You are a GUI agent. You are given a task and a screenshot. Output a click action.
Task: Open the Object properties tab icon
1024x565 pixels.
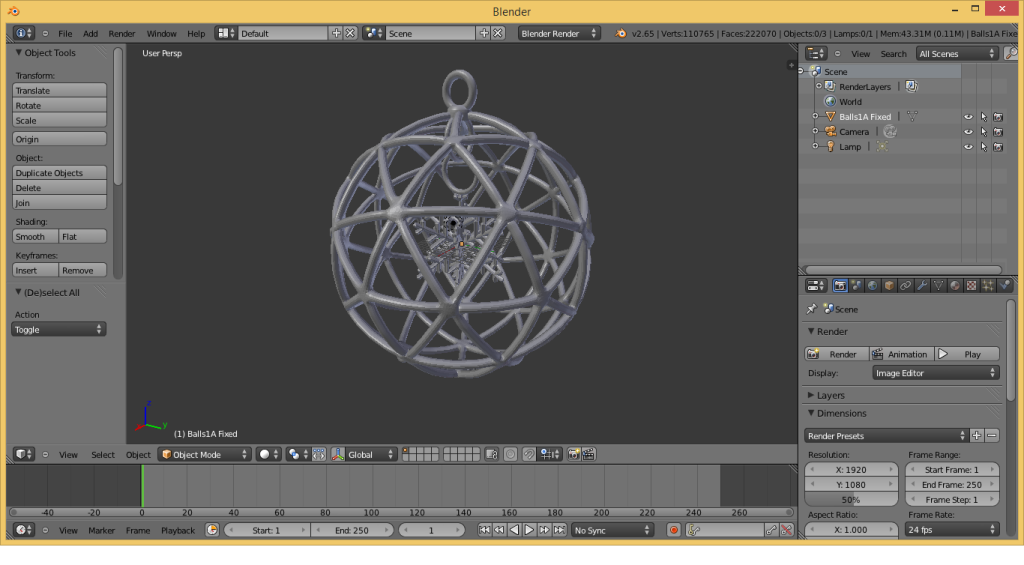889,286
